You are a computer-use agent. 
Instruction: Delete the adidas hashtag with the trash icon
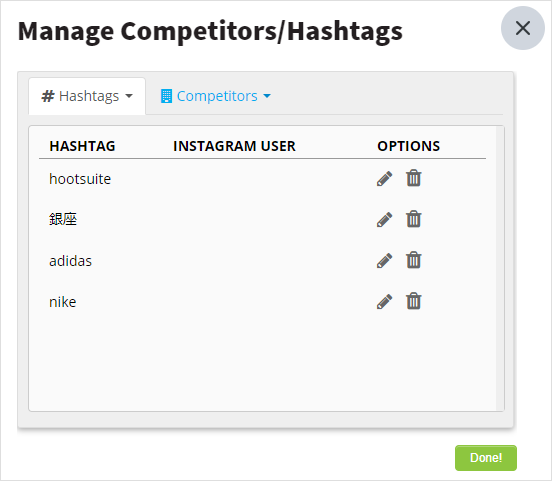(x=414, y=260)
